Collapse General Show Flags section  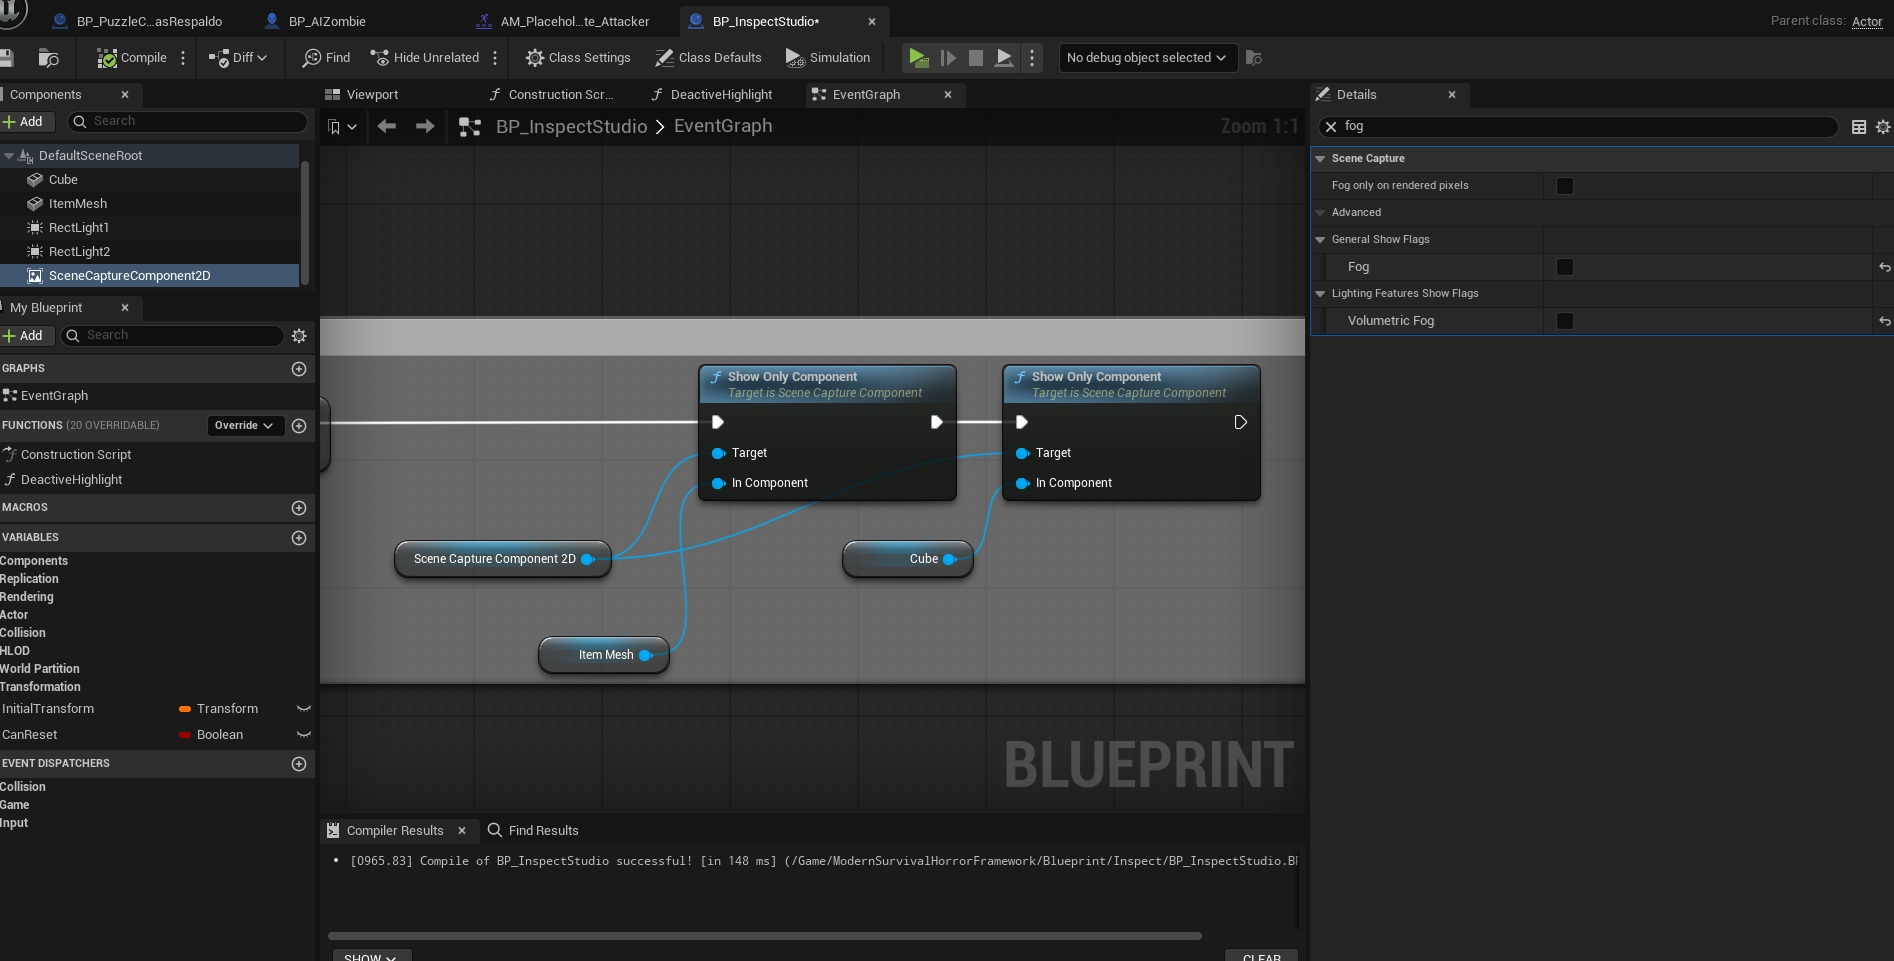click(1320, 240)
